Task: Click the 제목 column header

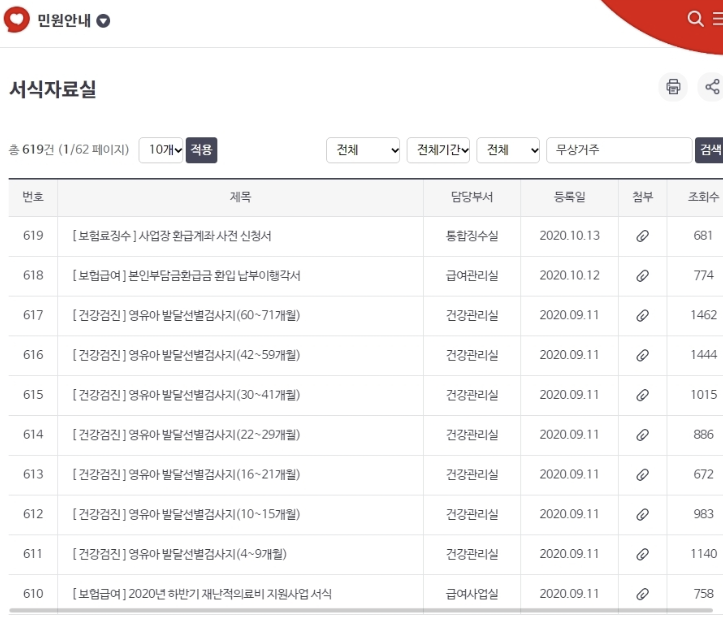Action: click(x=241, y=197)
